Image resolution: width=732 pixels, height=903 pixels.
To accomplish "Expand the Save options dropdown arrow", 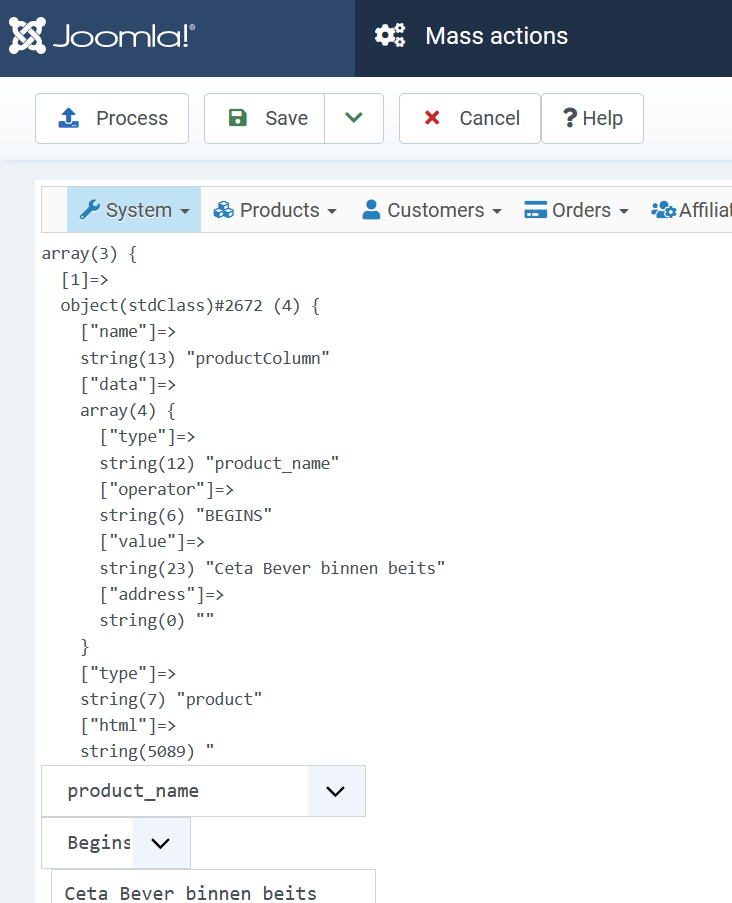I will point(354,118).
